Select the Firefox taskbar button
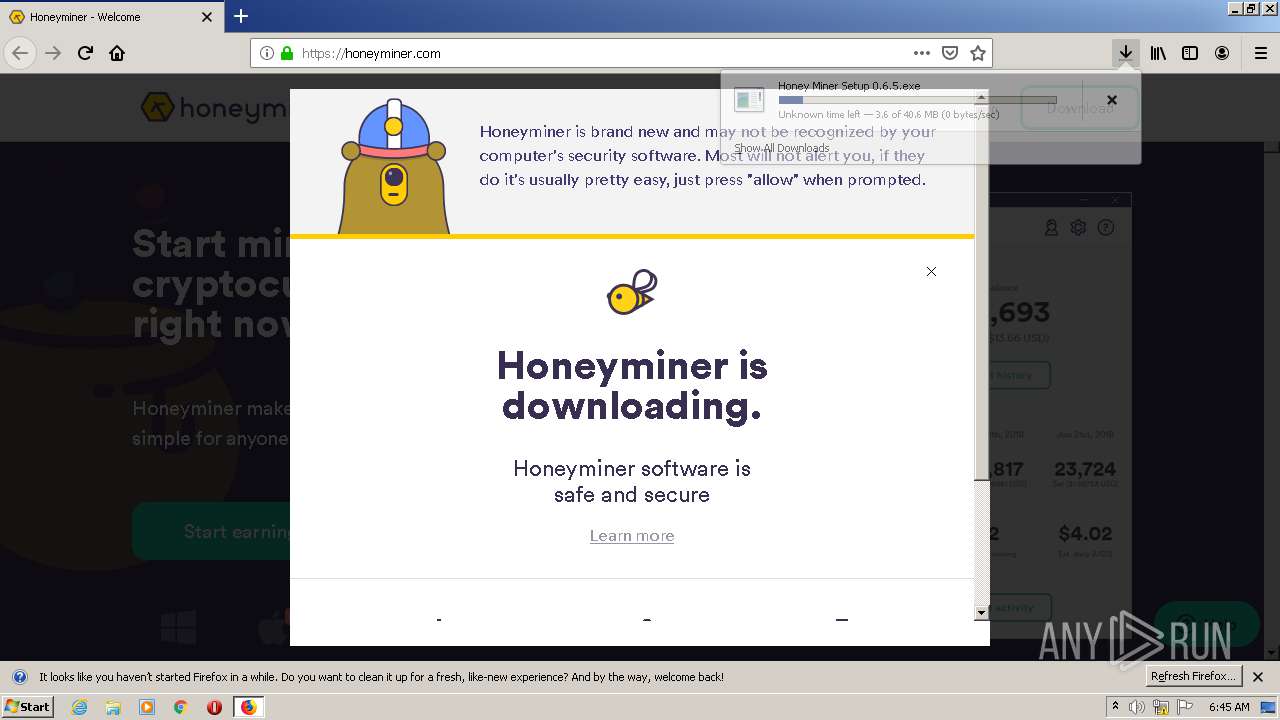Screen dimensions: 1280x720 (x=248, y=707)
